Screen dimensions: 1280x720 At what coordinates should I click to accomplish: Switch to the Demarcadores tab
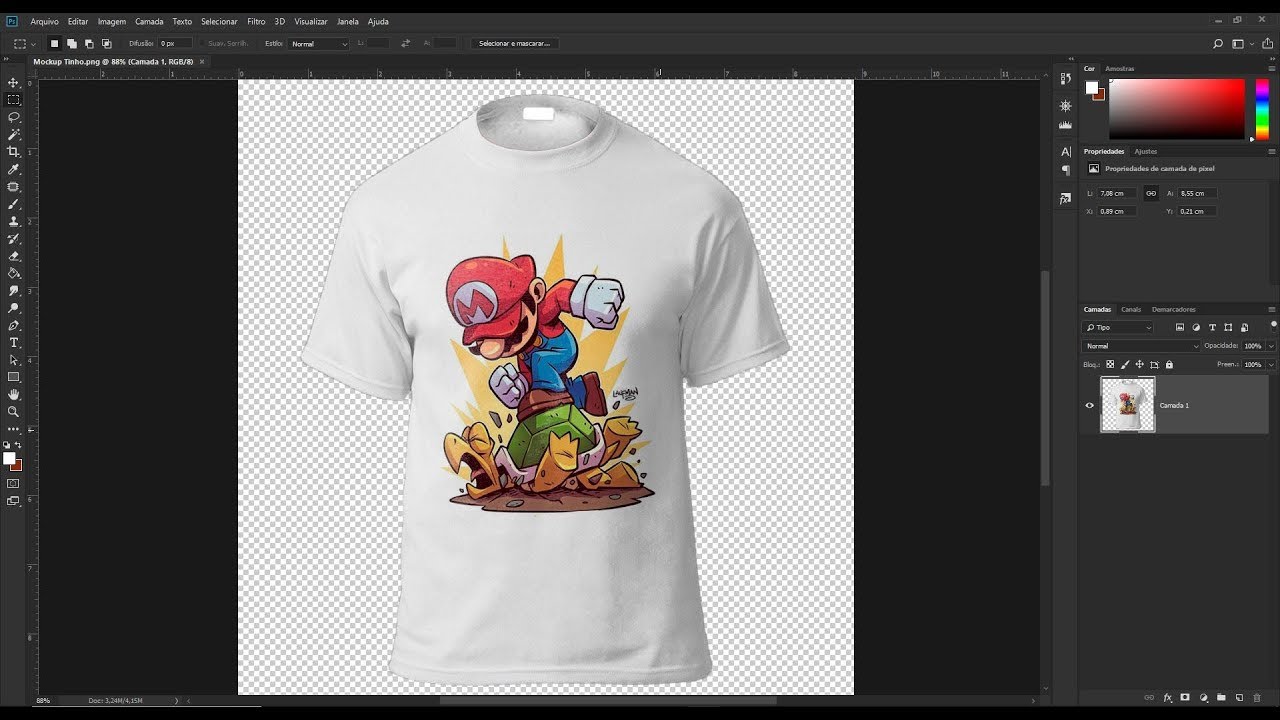[1174, 309]
